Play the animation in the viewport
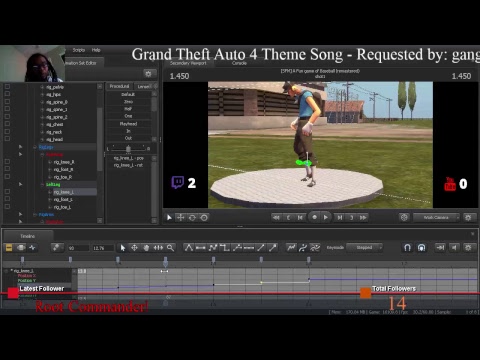The width and height of the screenshot is (480, 360). point(326,217)
